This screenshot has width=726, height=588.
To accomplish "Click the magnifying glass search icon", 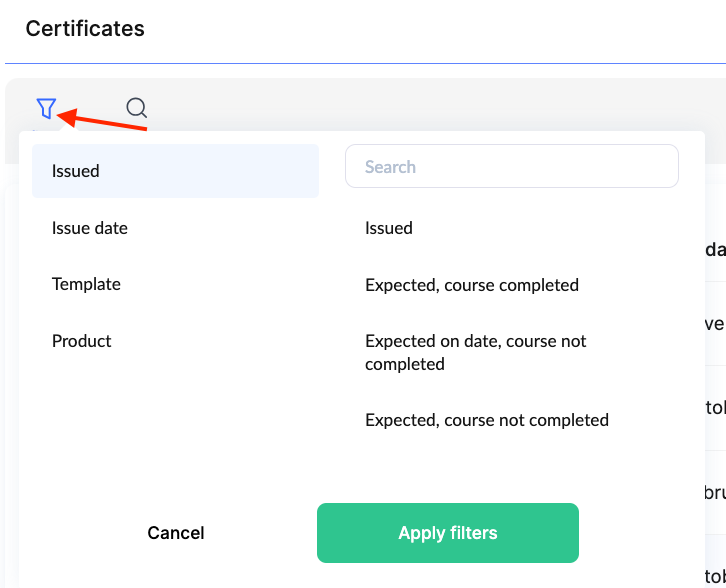I will click(137, 108).
